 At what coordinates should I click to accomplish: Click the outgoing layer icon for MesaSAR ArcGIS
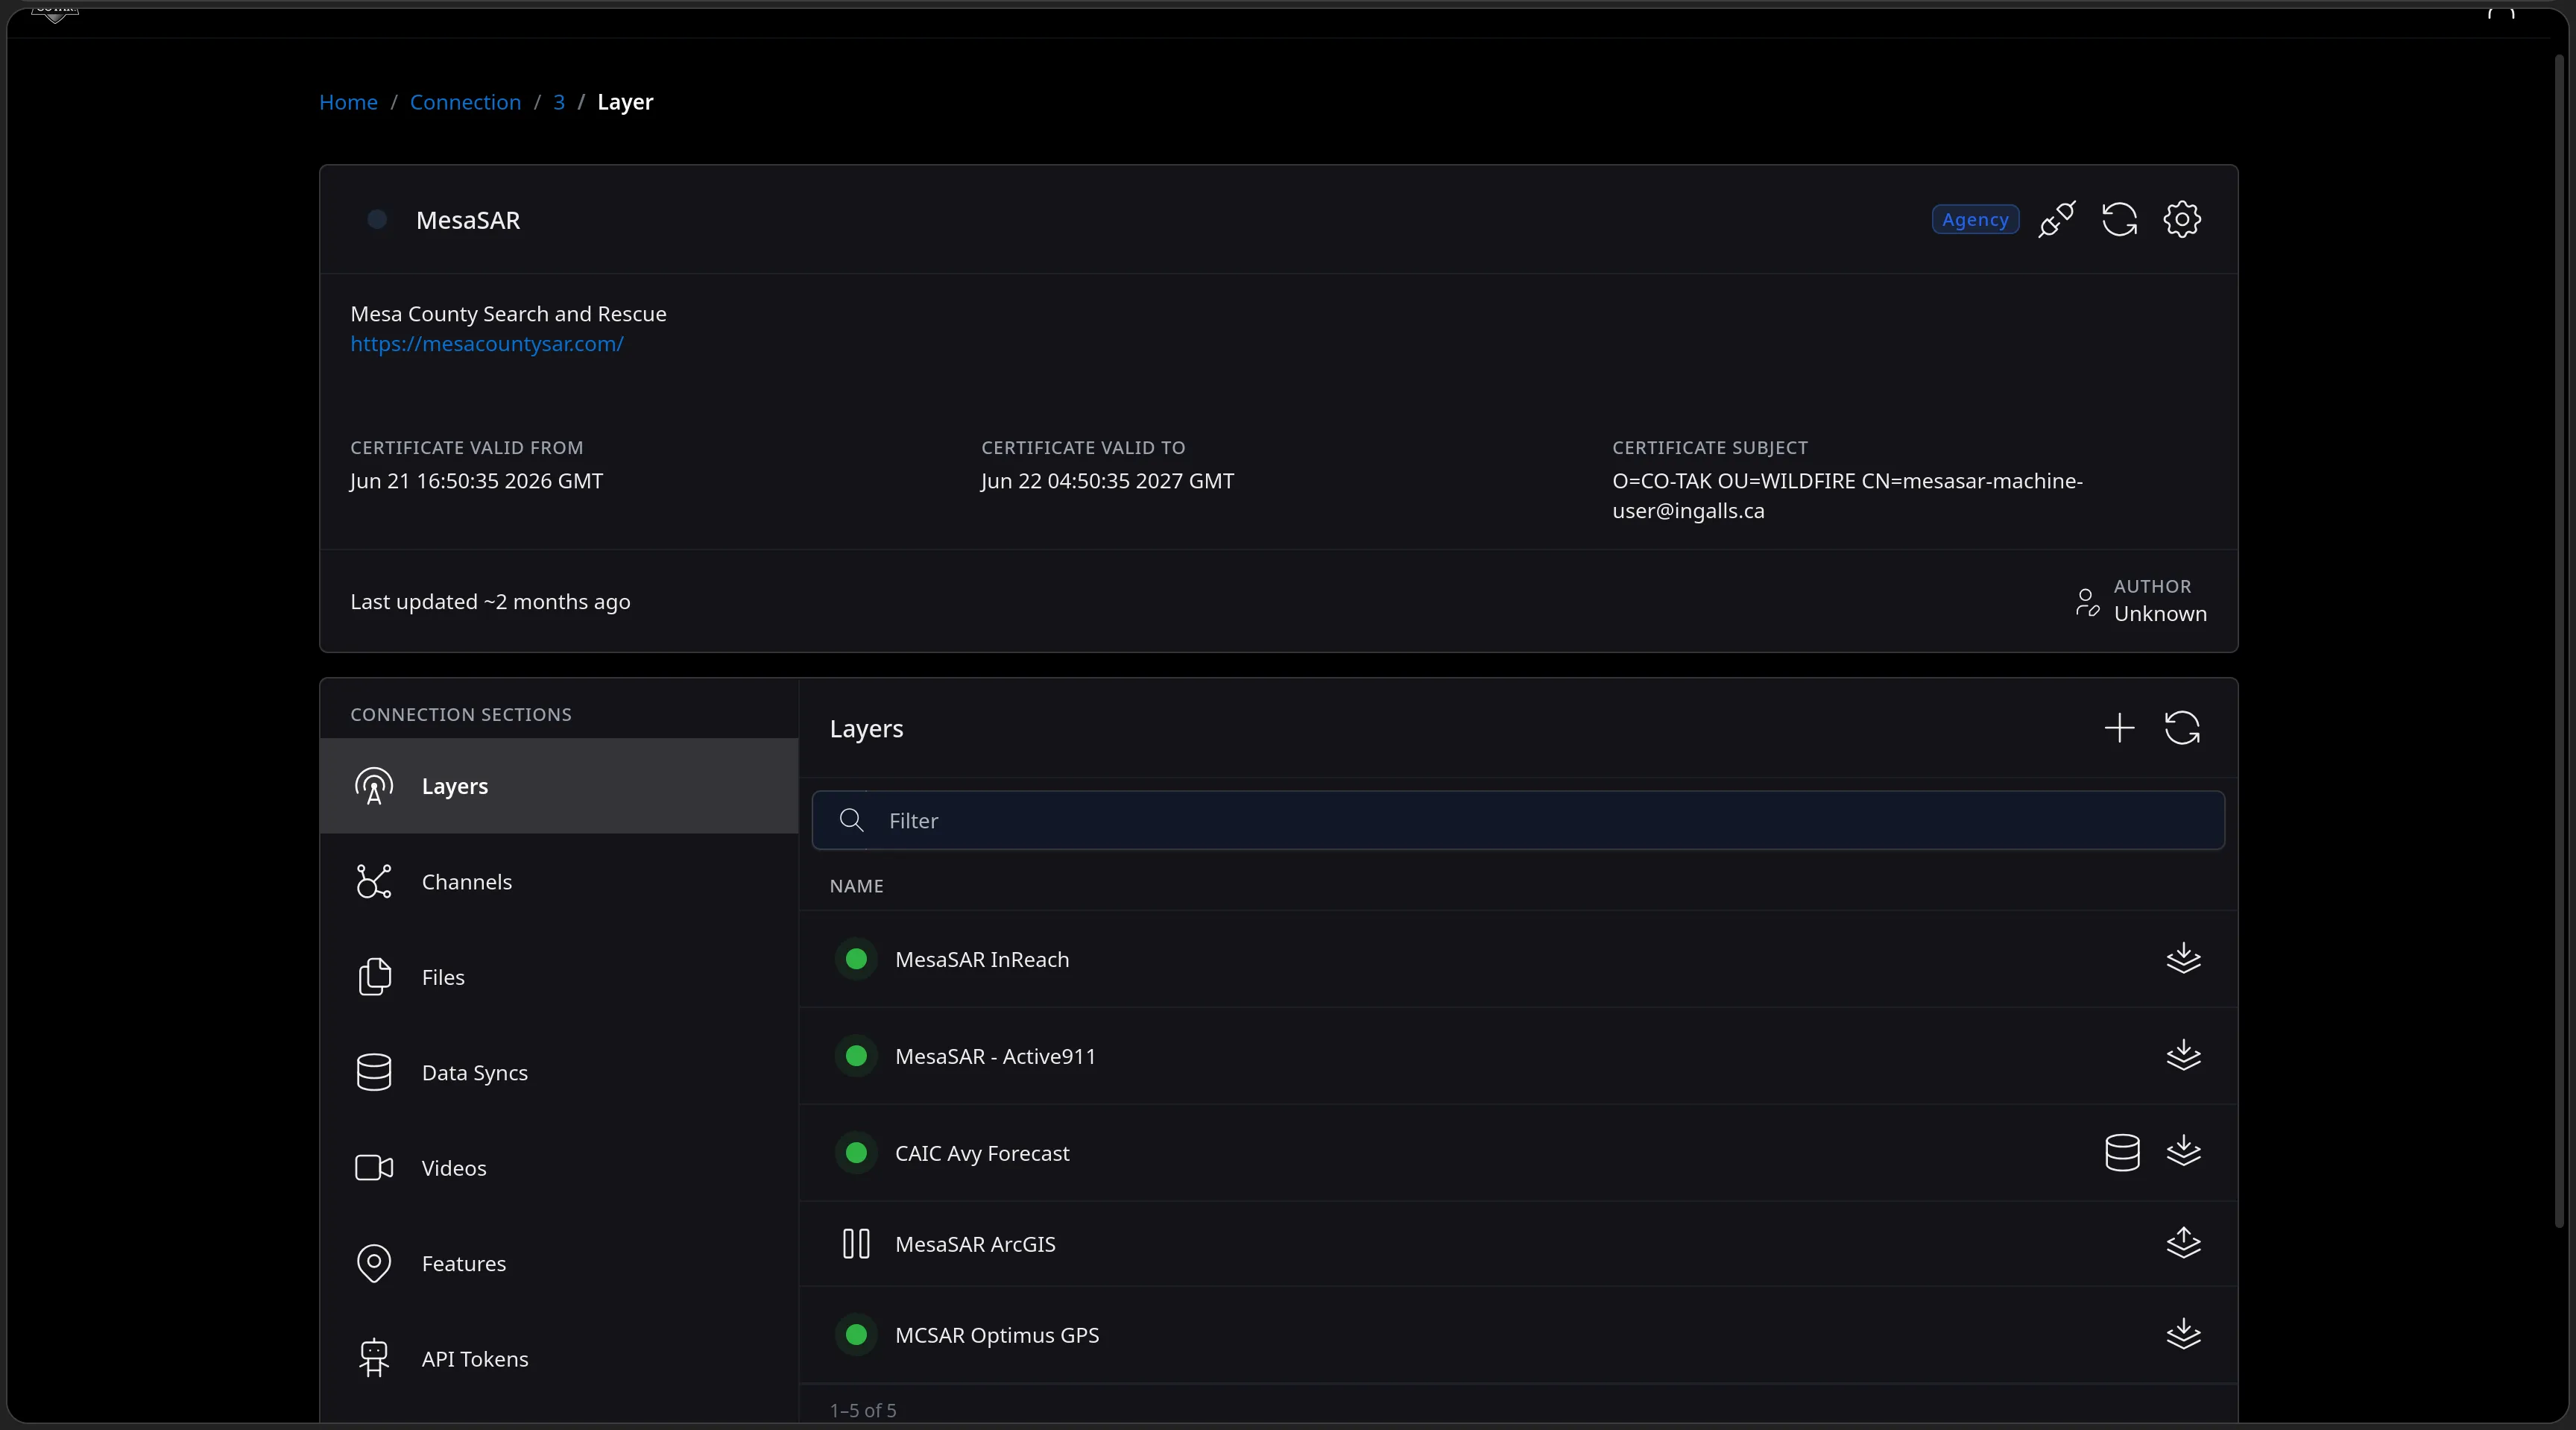click(x=2183, y=1243)
